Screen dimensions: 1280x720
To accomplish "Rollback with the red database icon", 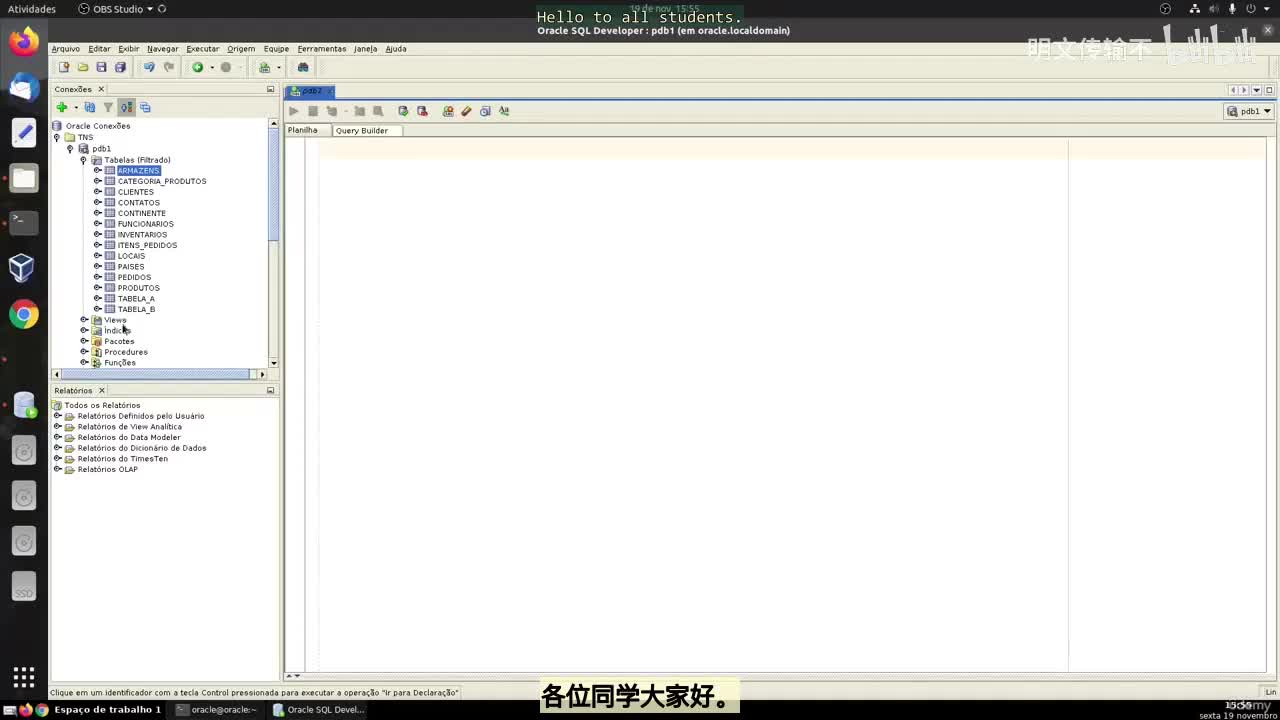I will [x=422, y=111].
